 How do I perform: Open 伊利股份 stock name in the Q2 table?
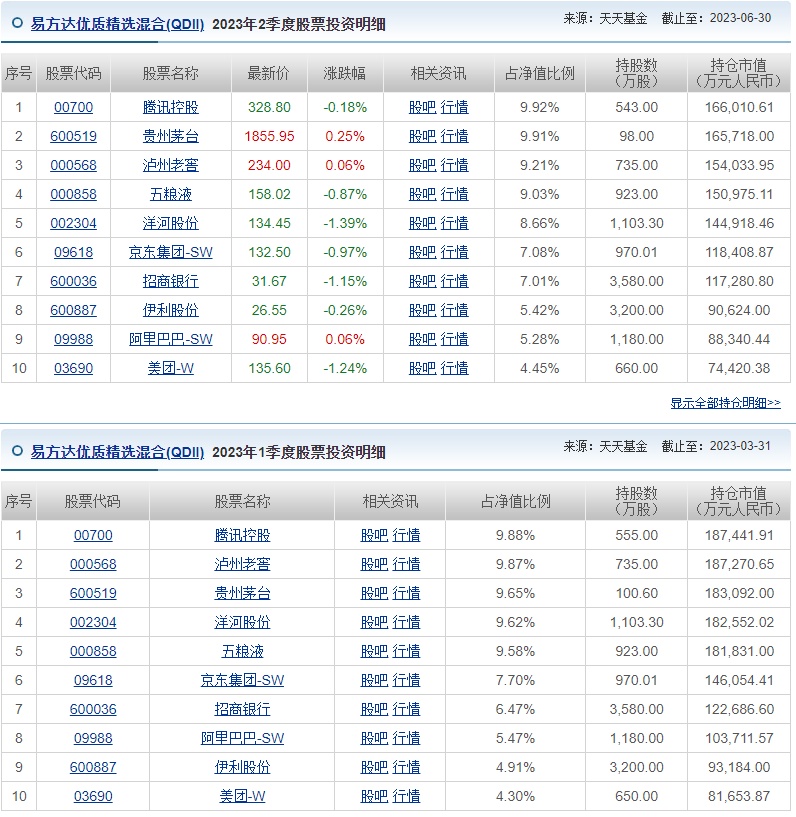(x=171, y=311)
